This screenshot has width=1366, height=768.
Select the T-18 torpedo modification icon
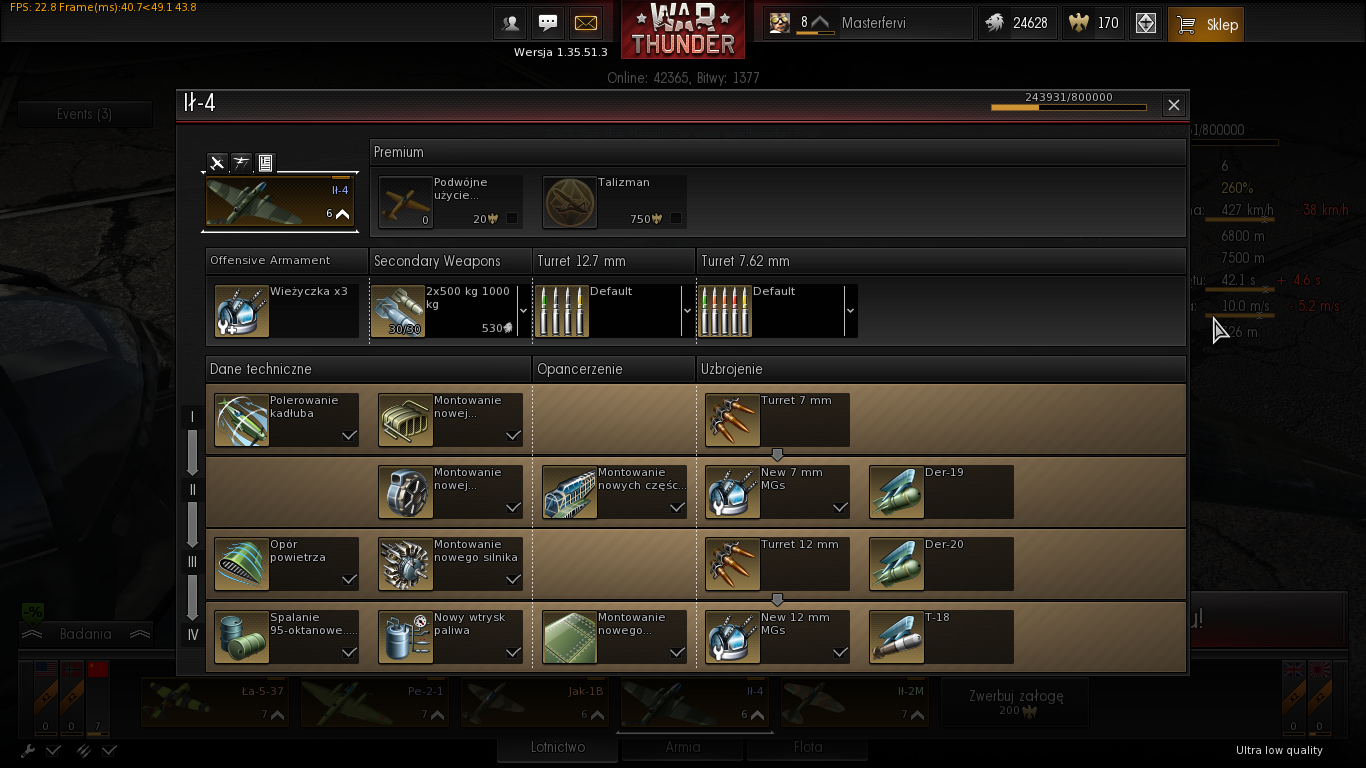click(x=897, y=638)
